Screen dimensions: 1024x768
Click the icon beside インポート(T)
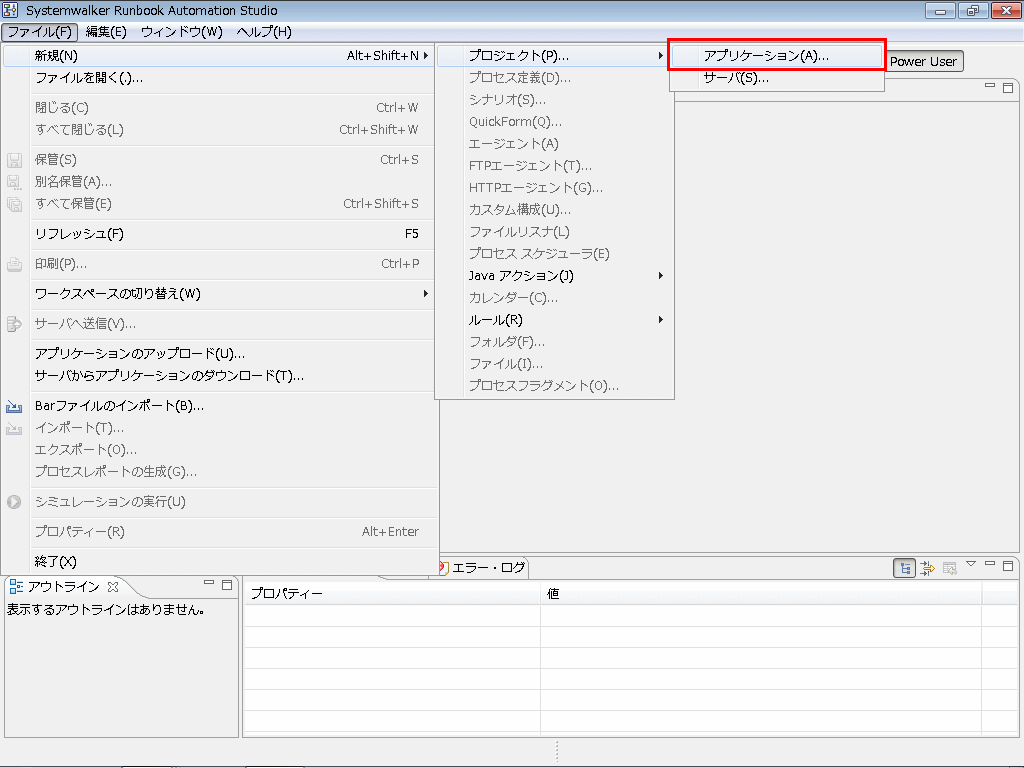(x=14, y=428)
